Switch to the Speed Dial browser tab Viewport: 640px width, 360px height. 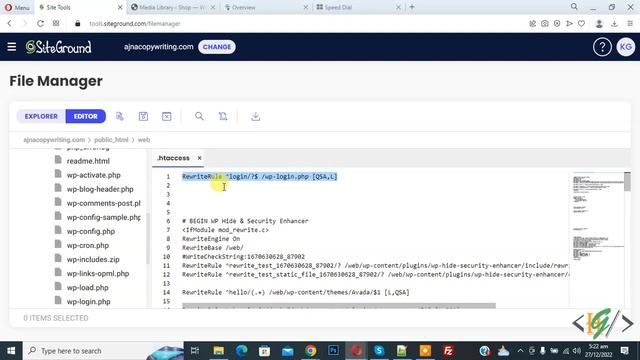[x=357, y=7]
